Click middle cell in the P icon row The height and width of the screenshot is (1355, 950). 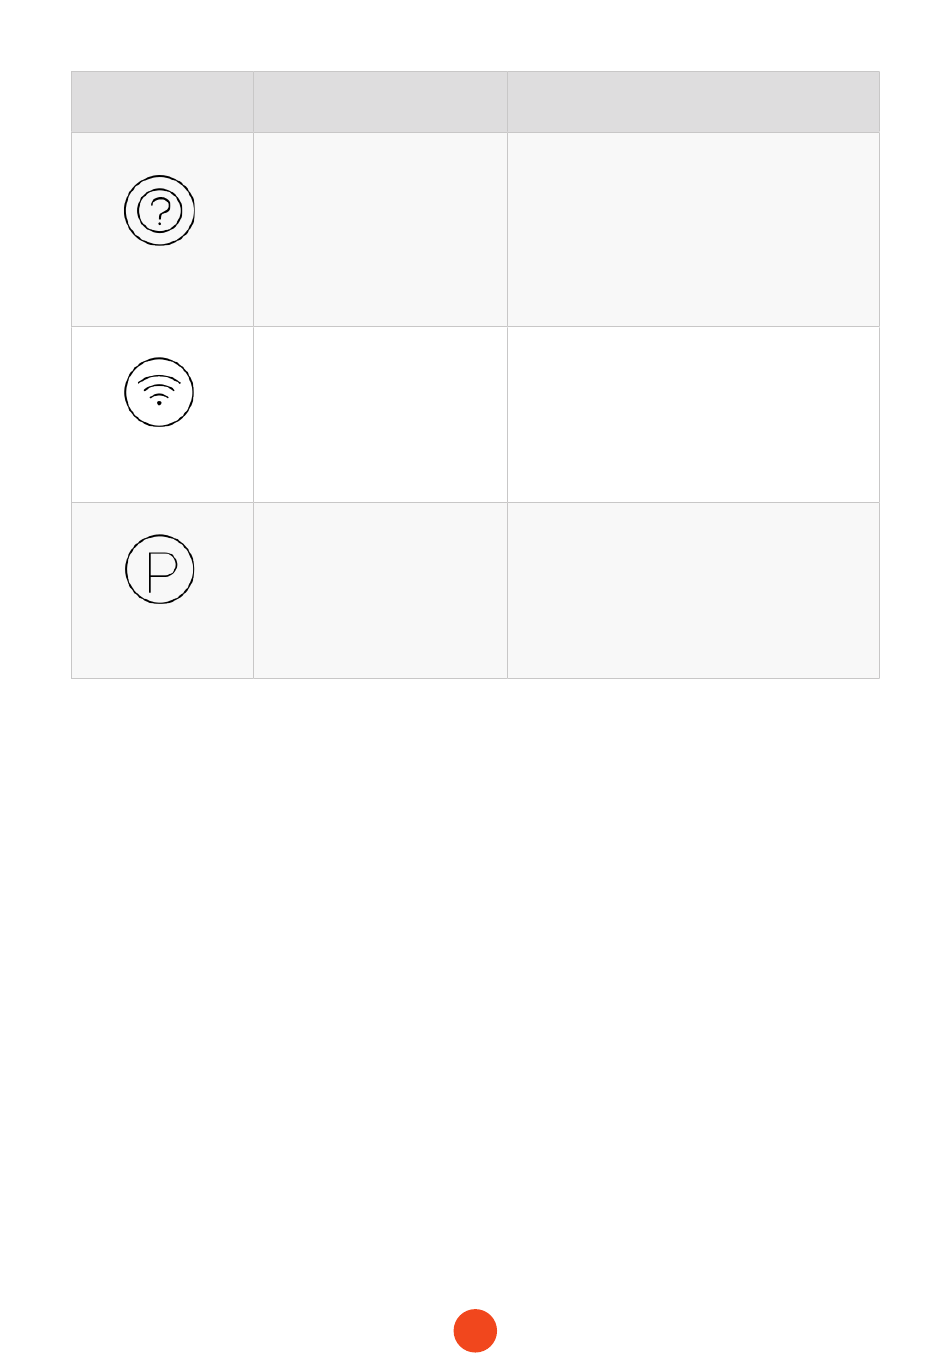pos(380,590)
